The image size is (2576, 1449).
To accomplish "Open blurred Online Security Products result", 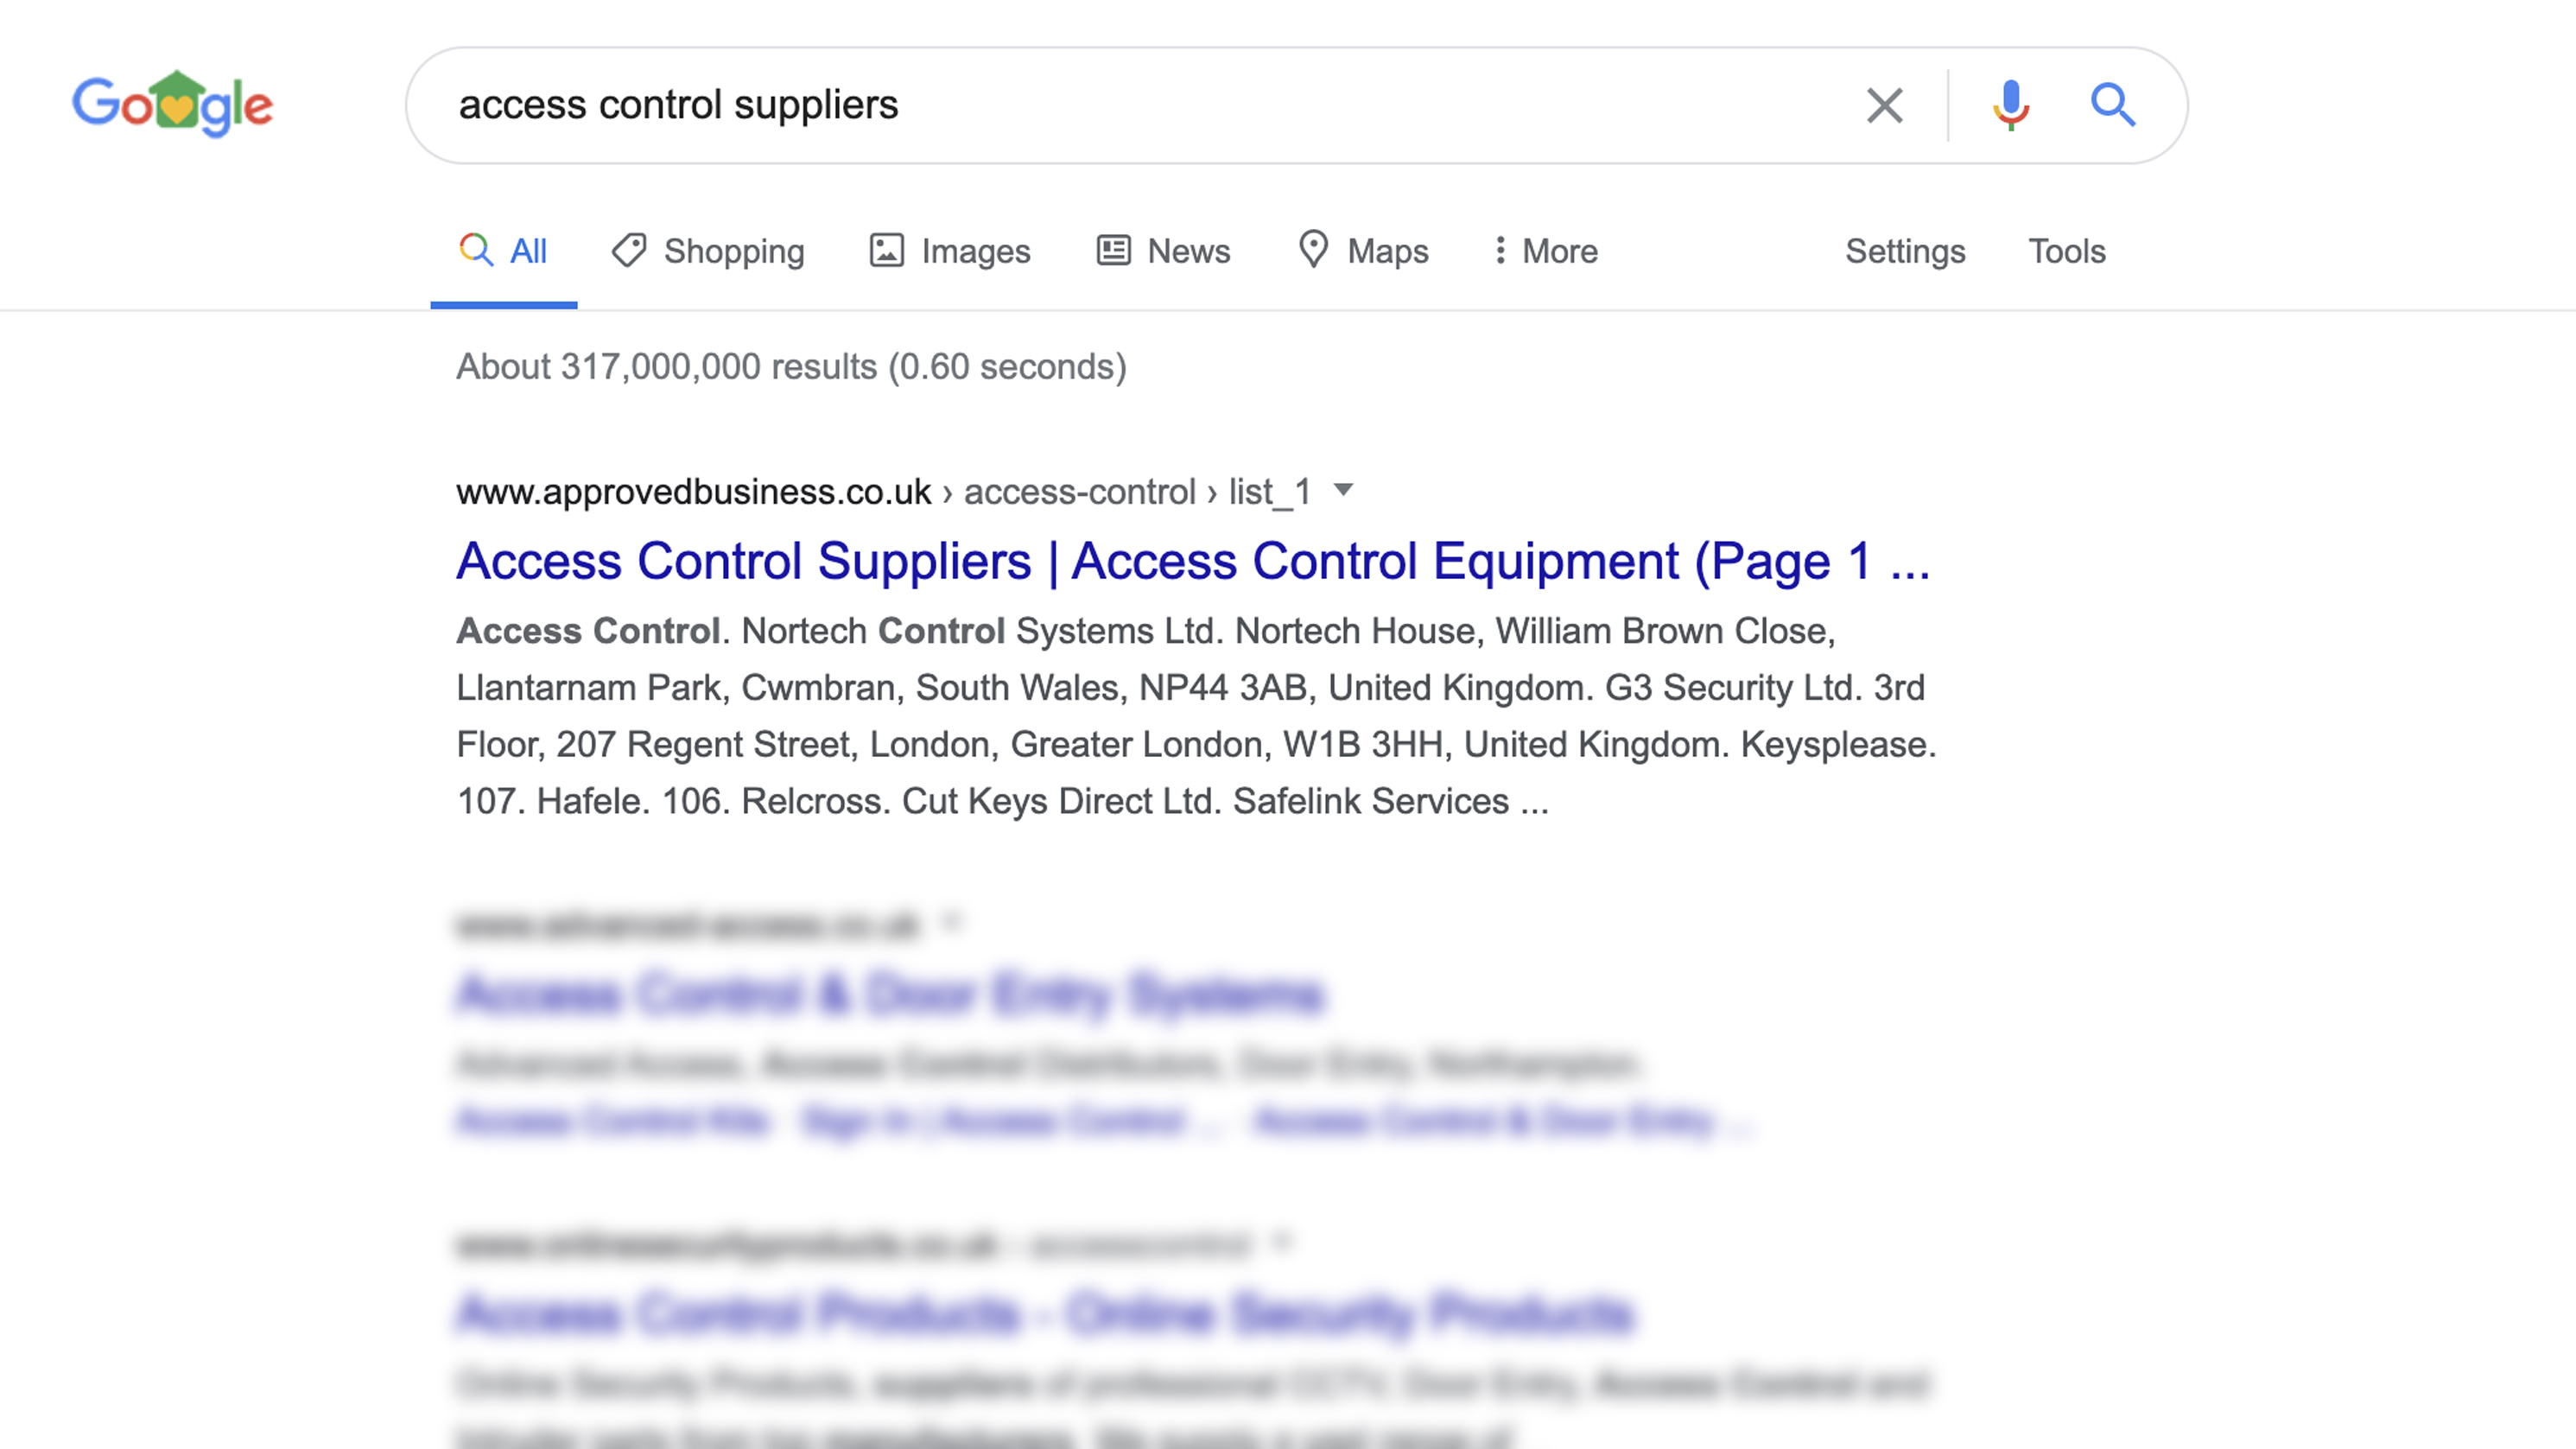I will (x=1045, y=1314).
